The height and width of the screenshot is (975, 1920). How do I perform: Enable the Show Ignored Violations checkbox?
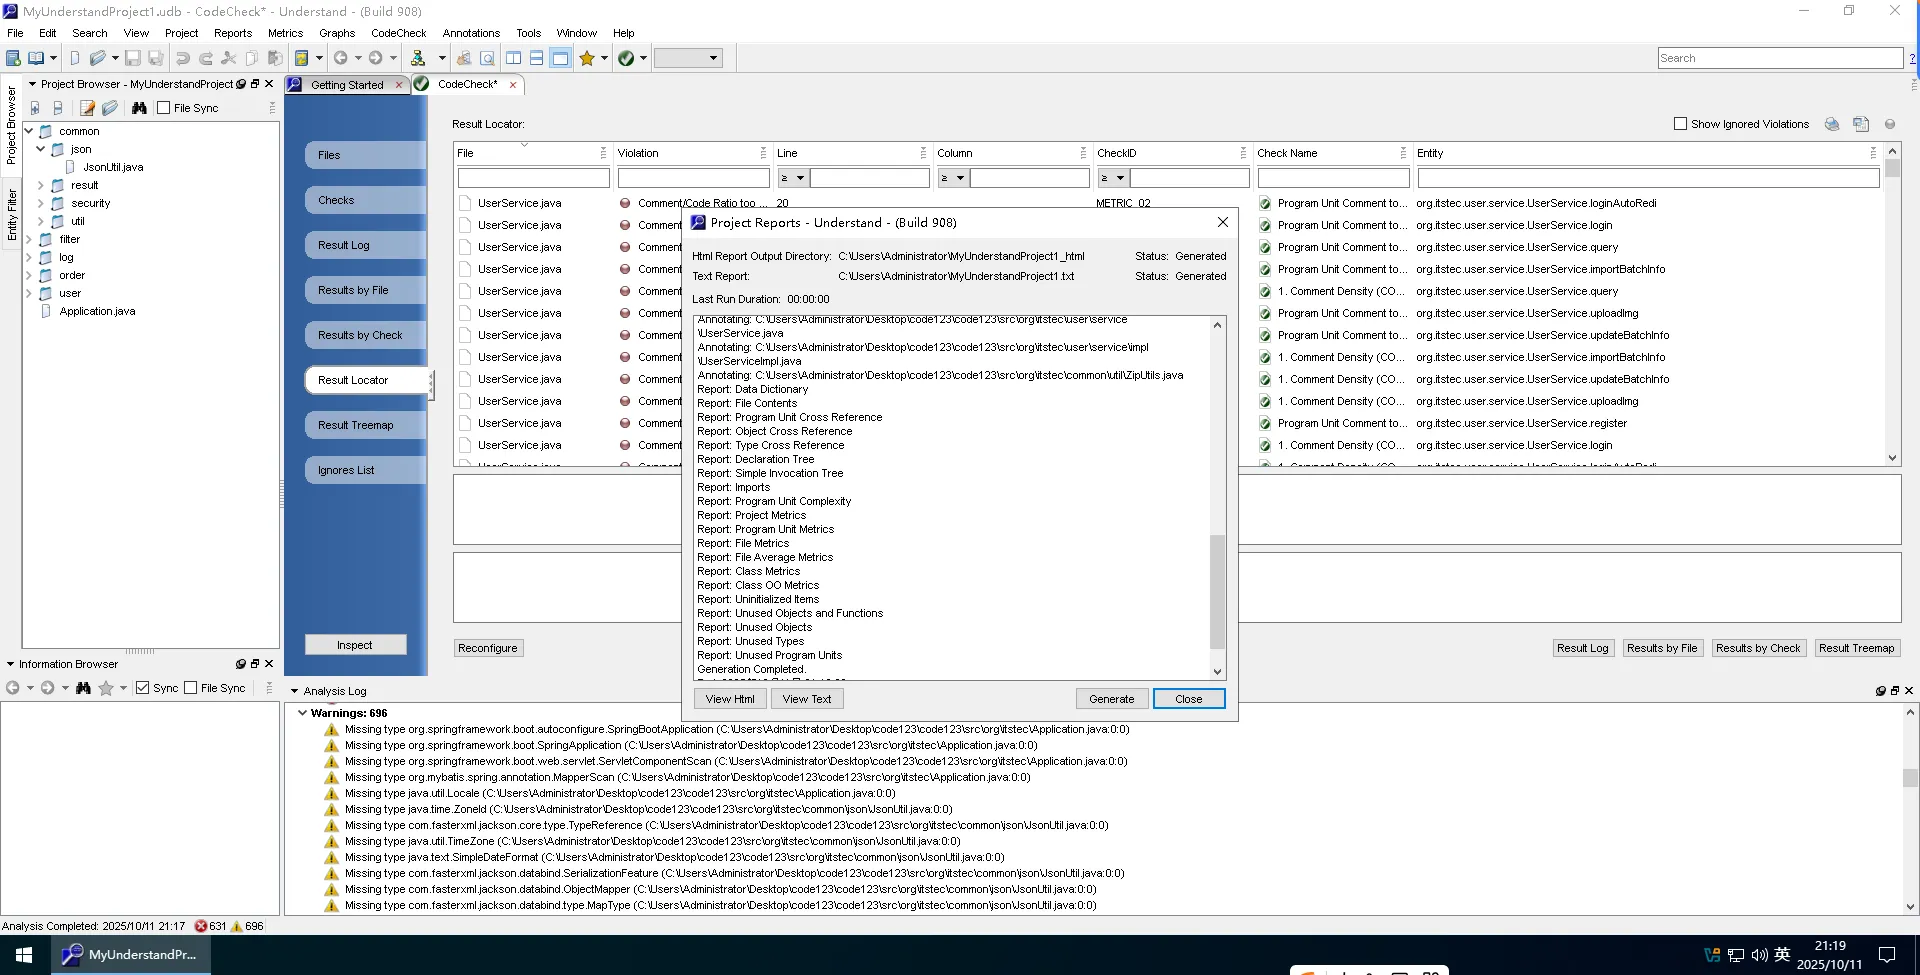pyautogui.click(x=1680, y=124)
